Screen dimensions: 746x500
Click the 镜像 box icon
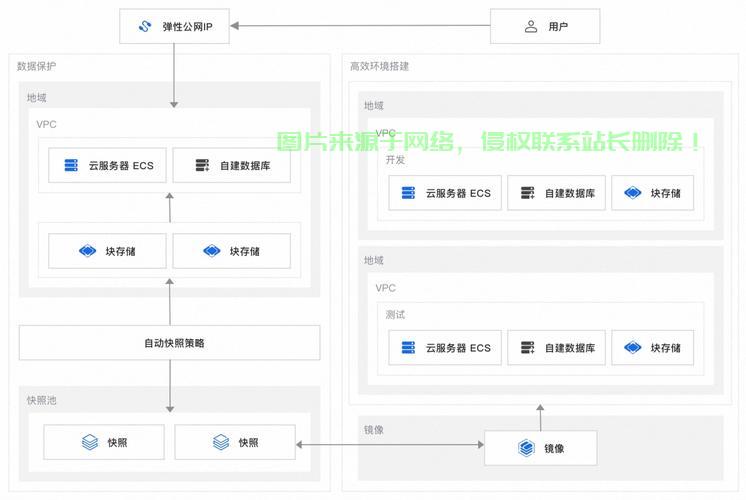[526, 448]
